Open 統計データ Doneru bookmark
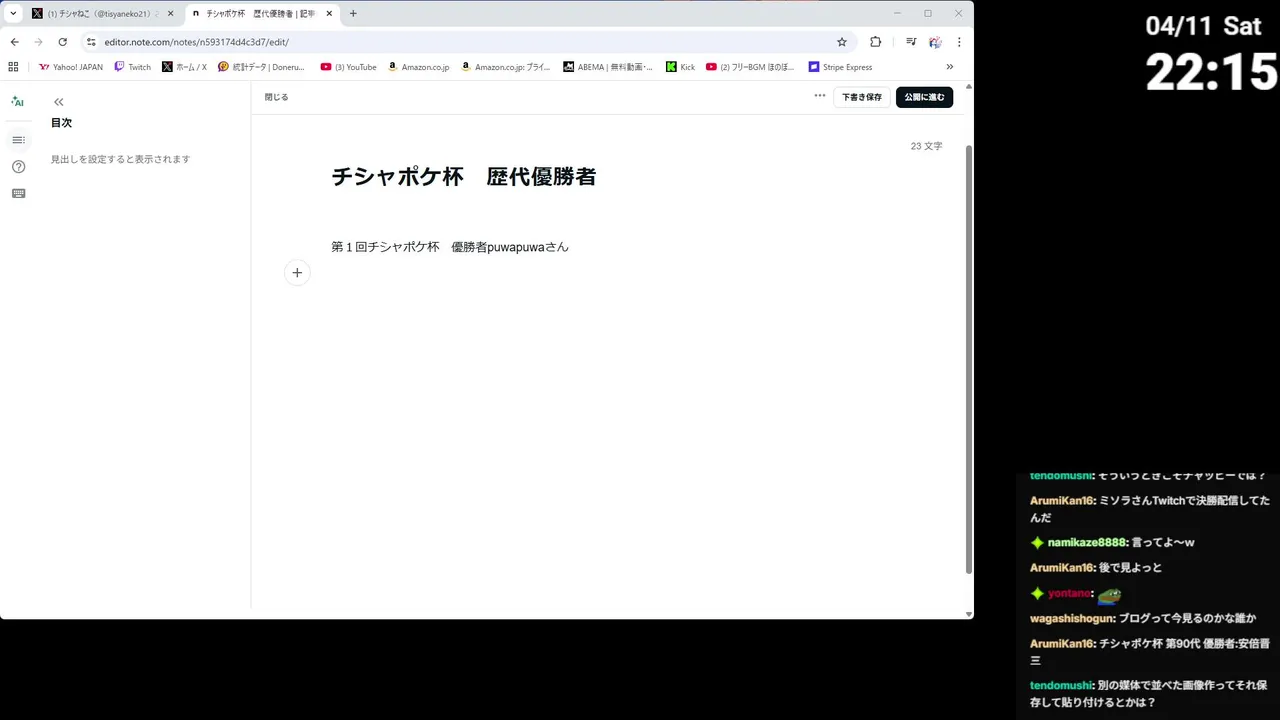The height and width of the screenshot is (720, 1280). point(261,67)
